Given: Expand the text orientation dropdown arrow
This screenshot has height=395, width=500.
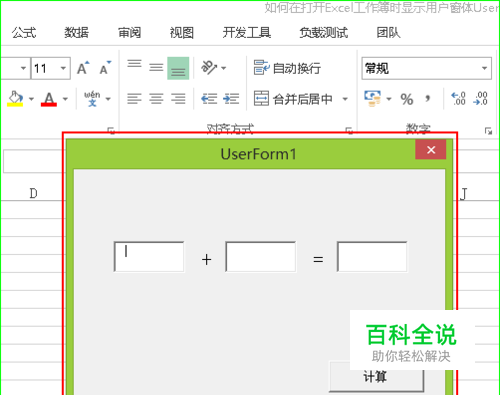Looking at the screenshot, I should point(224,68).
